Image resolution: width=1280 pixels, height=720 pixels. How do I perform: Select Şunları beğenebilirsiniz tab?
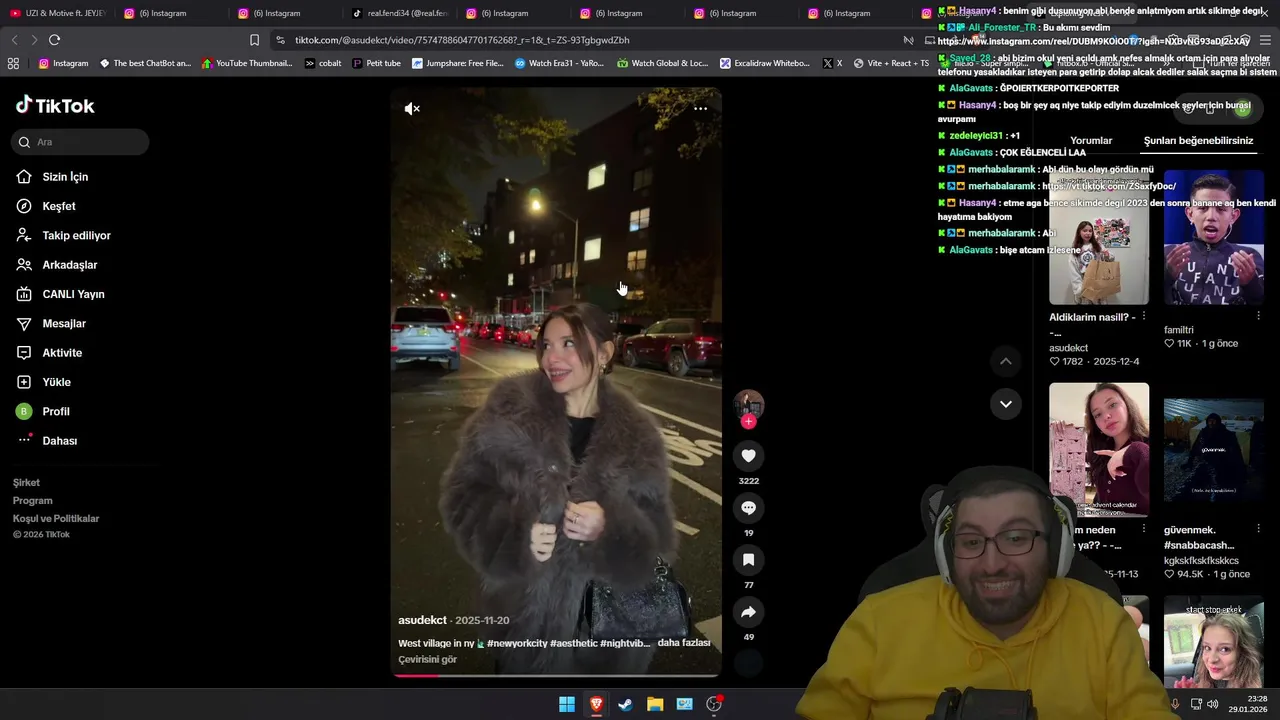(1198, 141)
